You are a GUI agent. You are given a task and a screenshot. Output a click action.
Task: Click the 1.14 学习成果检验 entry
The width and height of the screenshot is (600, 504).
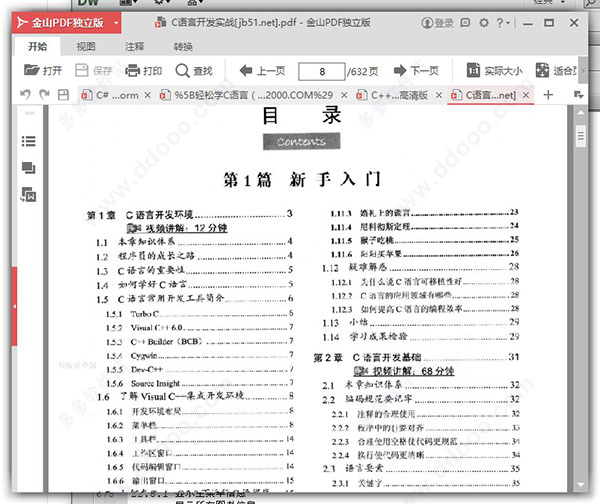pos(421,336)
